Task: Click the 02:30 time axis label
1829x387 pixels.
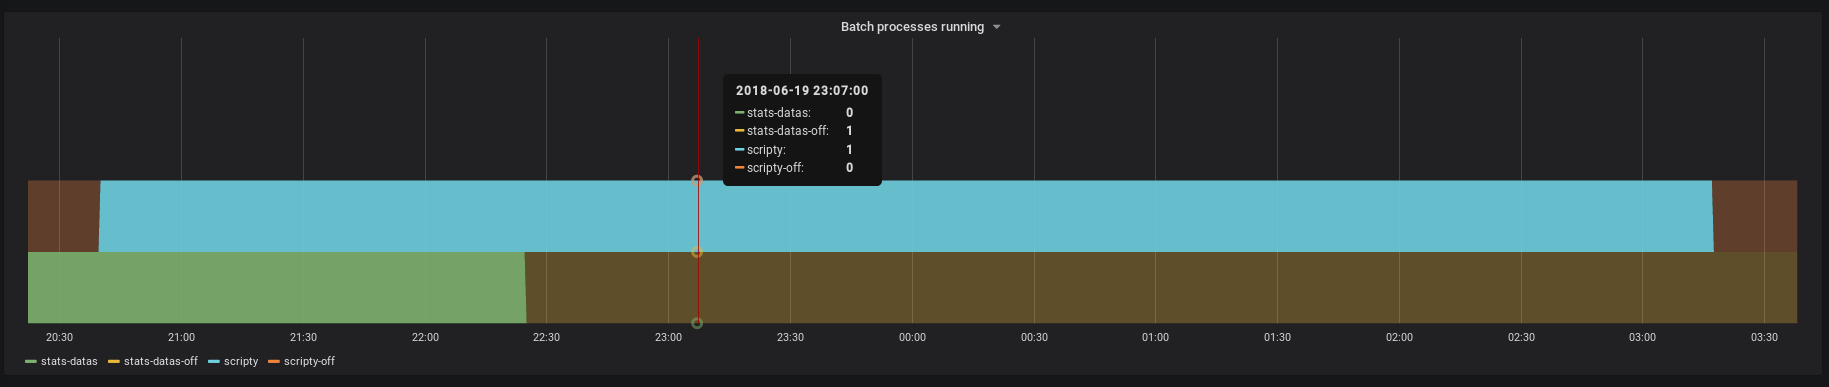Action: point(1521,338)
